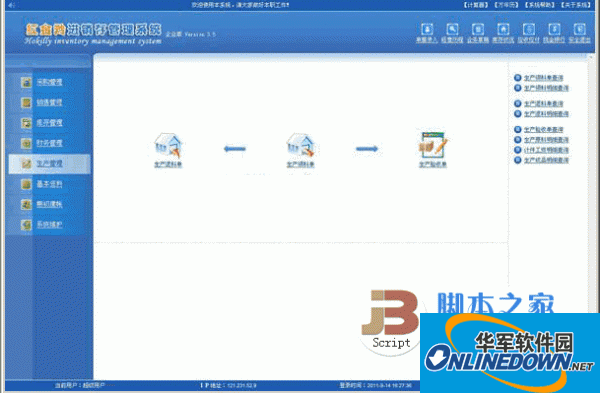Select 库存管理 in the sidebar

pos(49,123)
